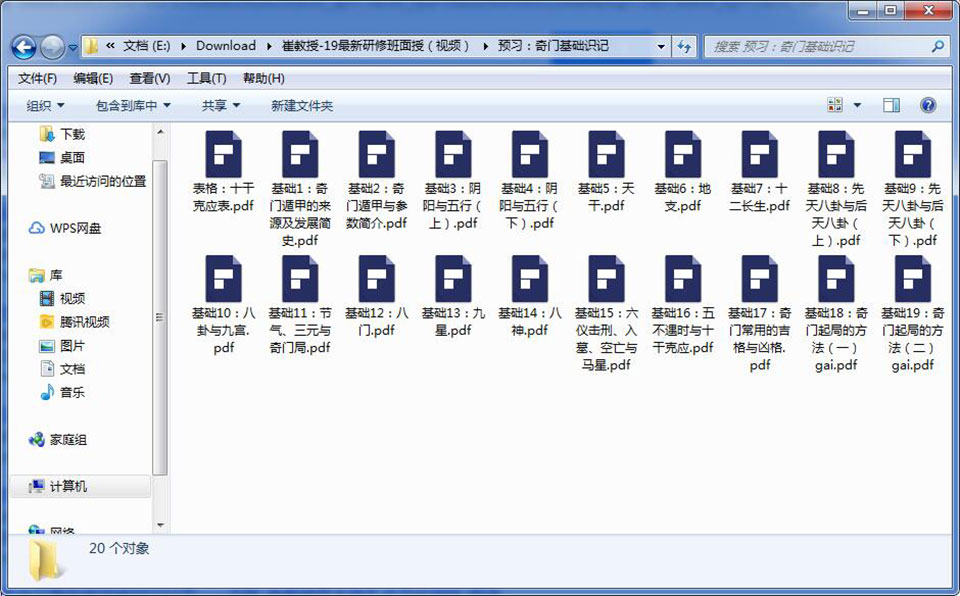Open WPS网盘 in navigation pane
This screenshot has height=596, width=960.
(65, 228)
